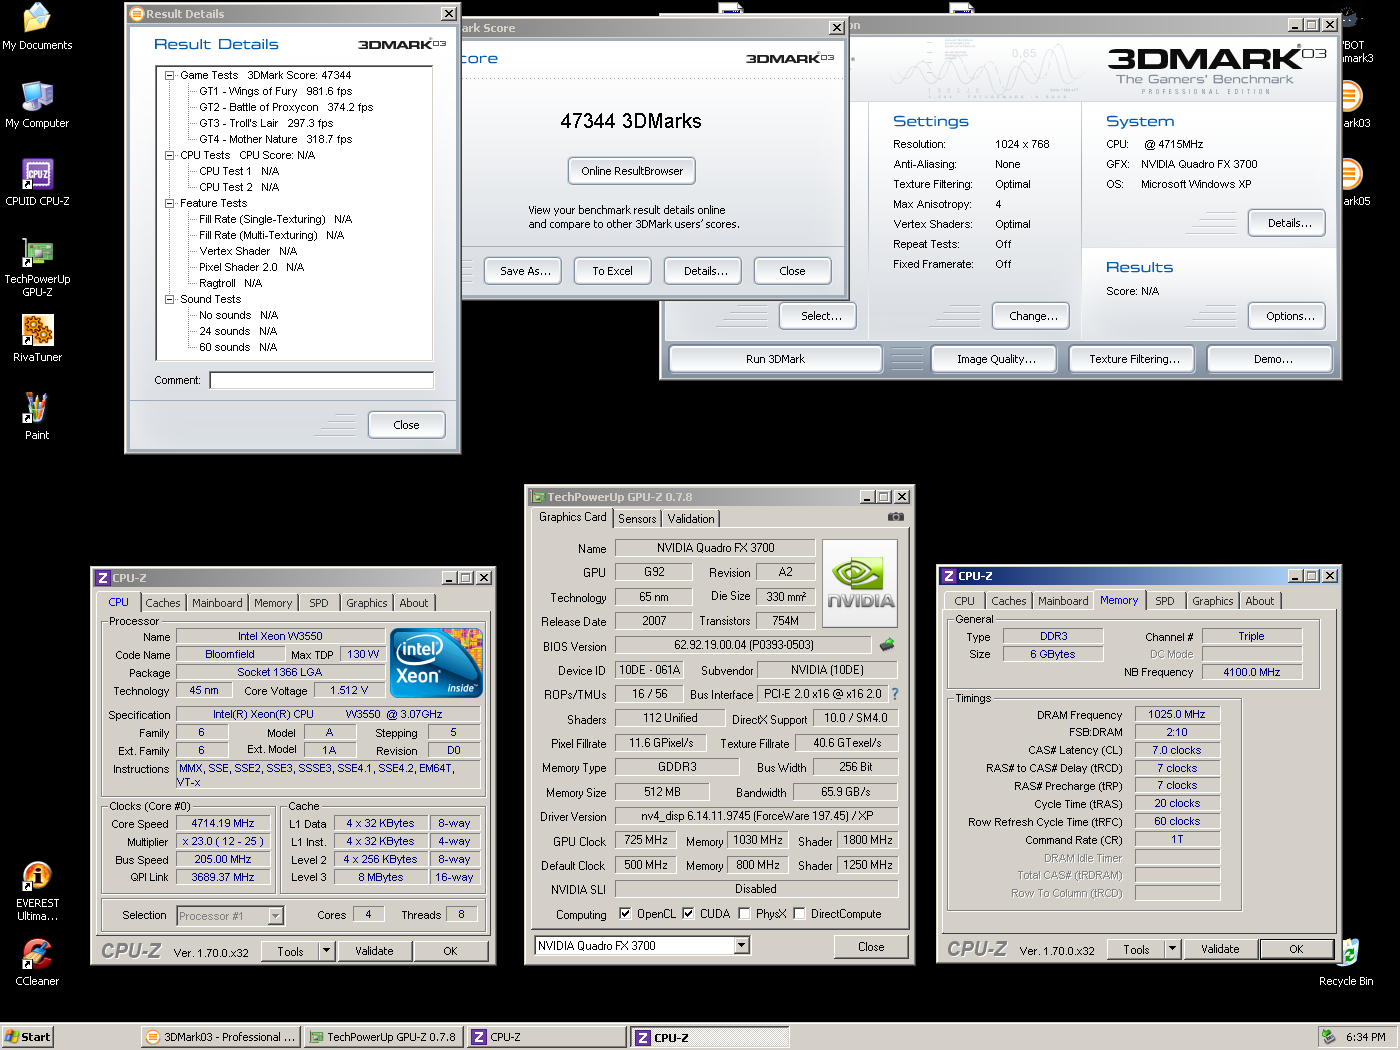The height and width of the screenshot is (1050, 1400).
Task: Switch to Mainboard tab in left CPU-Z
Action: coord(217,603)
